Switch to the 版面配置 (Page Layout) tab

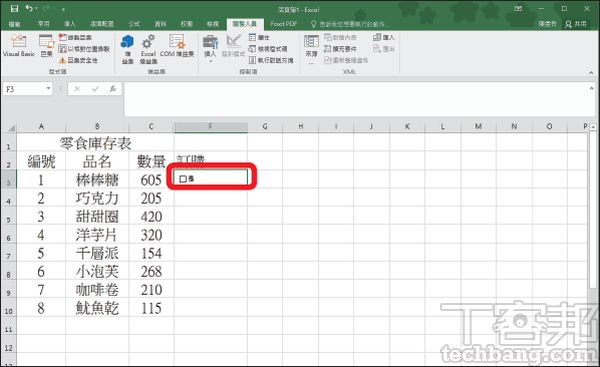tap(102, 24)
